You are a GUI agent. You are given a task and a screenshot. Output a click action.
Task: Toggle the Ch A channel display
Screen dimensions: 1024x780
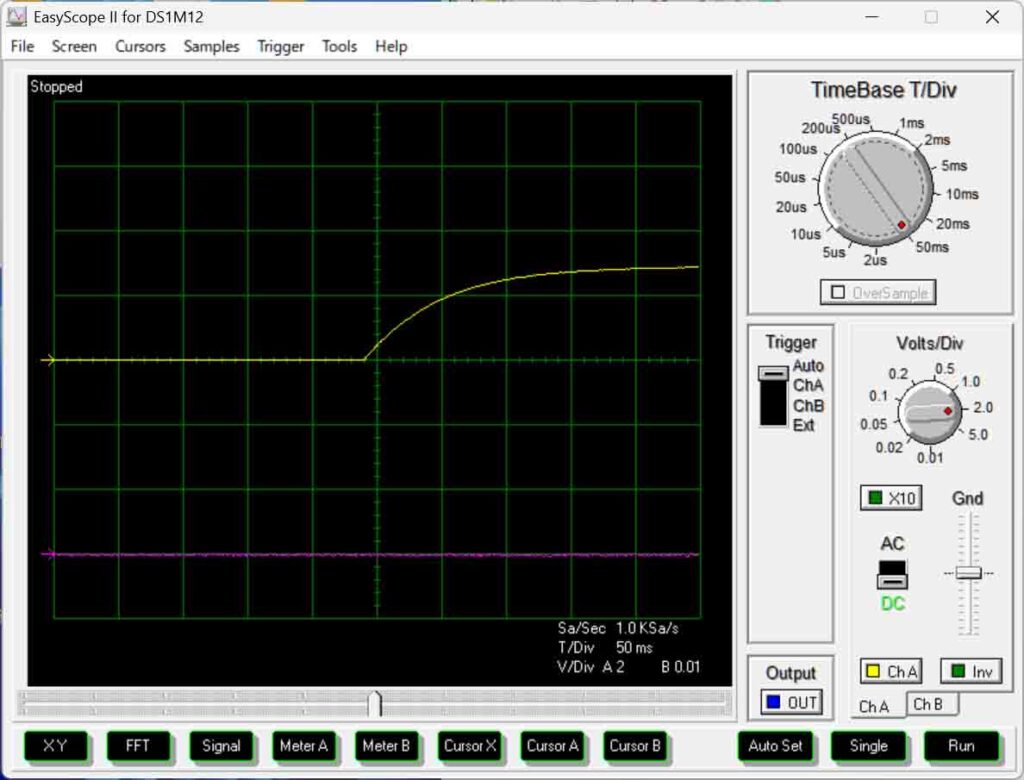pyautogui.click(x=891, y=671)
